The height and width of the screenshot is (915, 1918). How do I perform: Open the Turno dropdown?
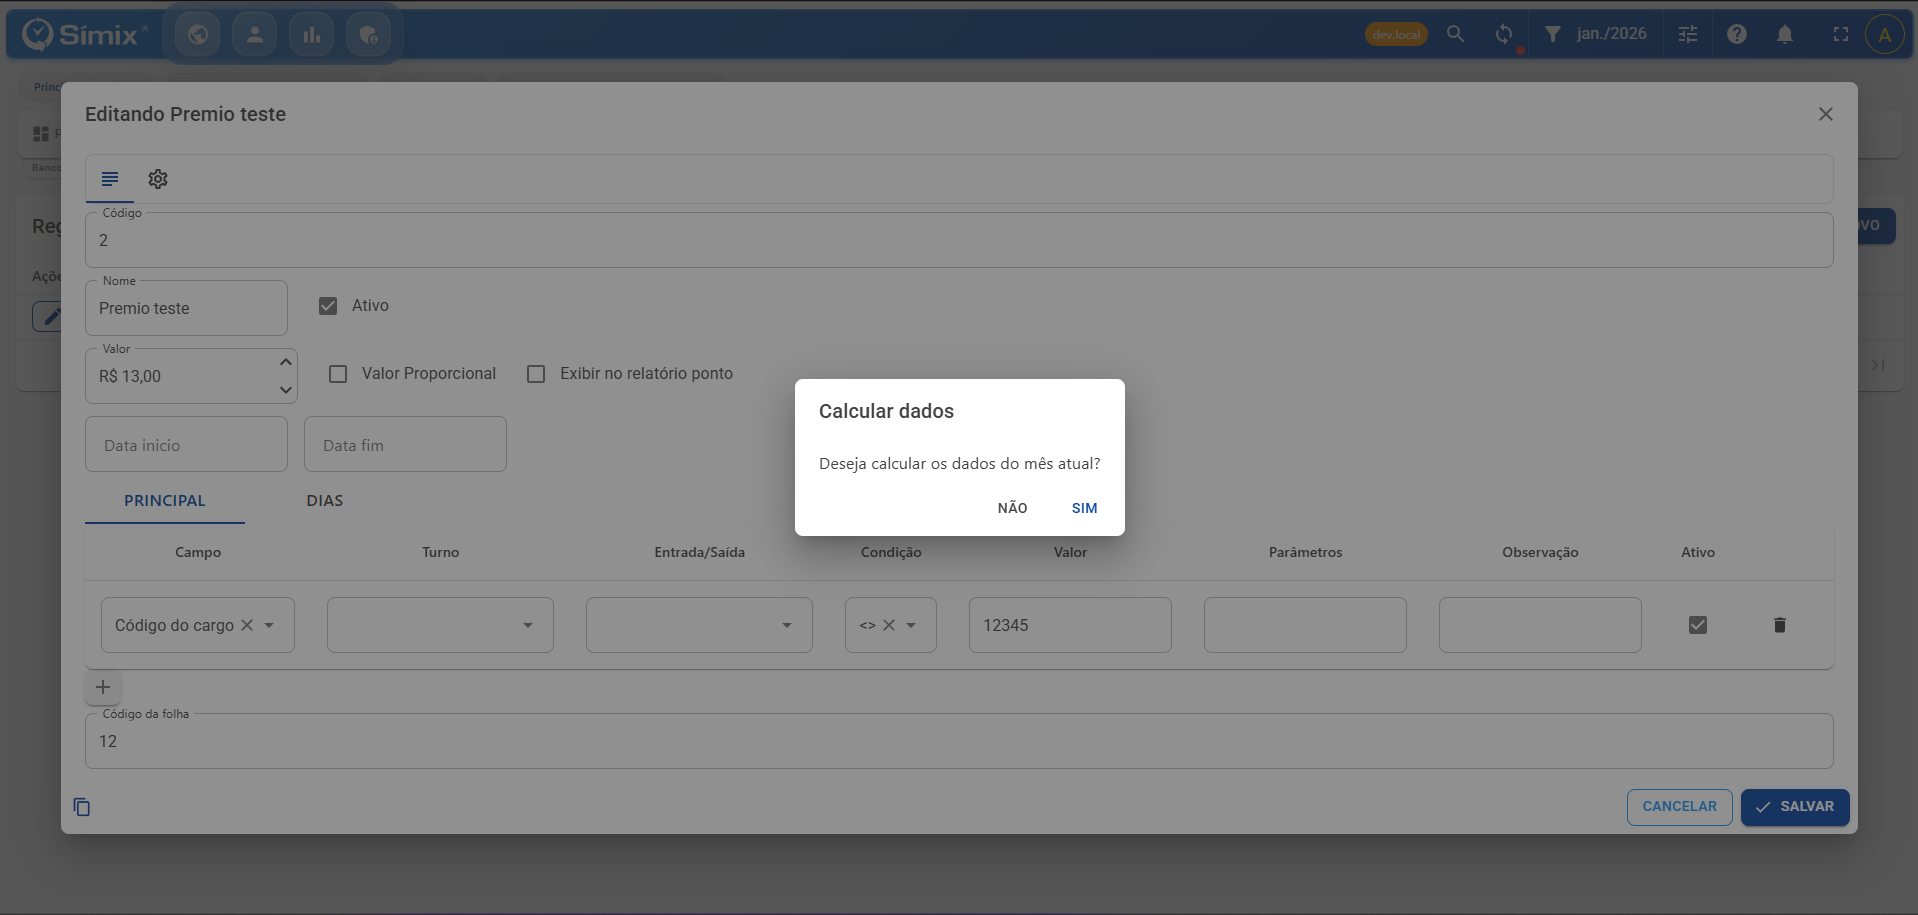(440, 625)
